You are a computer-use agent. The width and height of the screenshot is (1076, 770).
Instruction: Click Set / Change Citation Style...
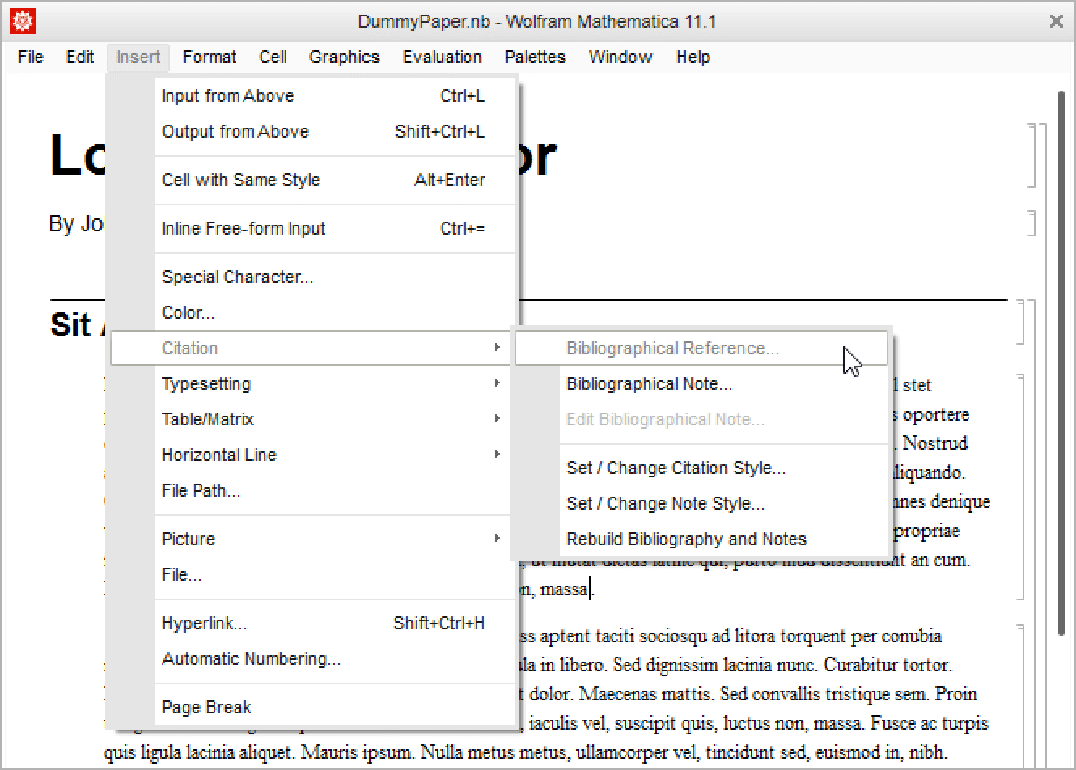(676, 468)
